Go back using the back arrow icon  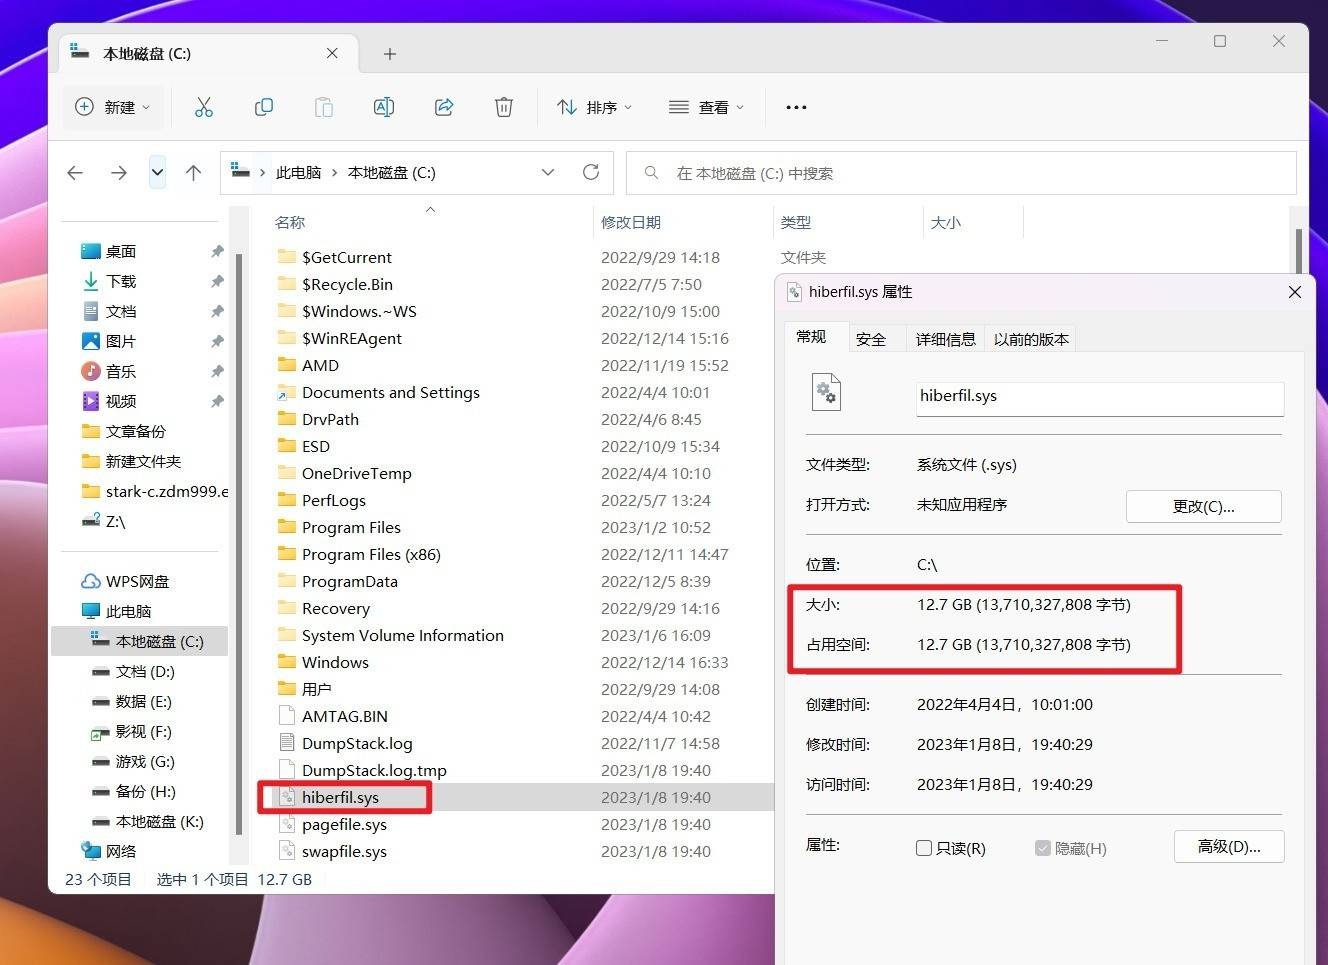click(75, 172)
